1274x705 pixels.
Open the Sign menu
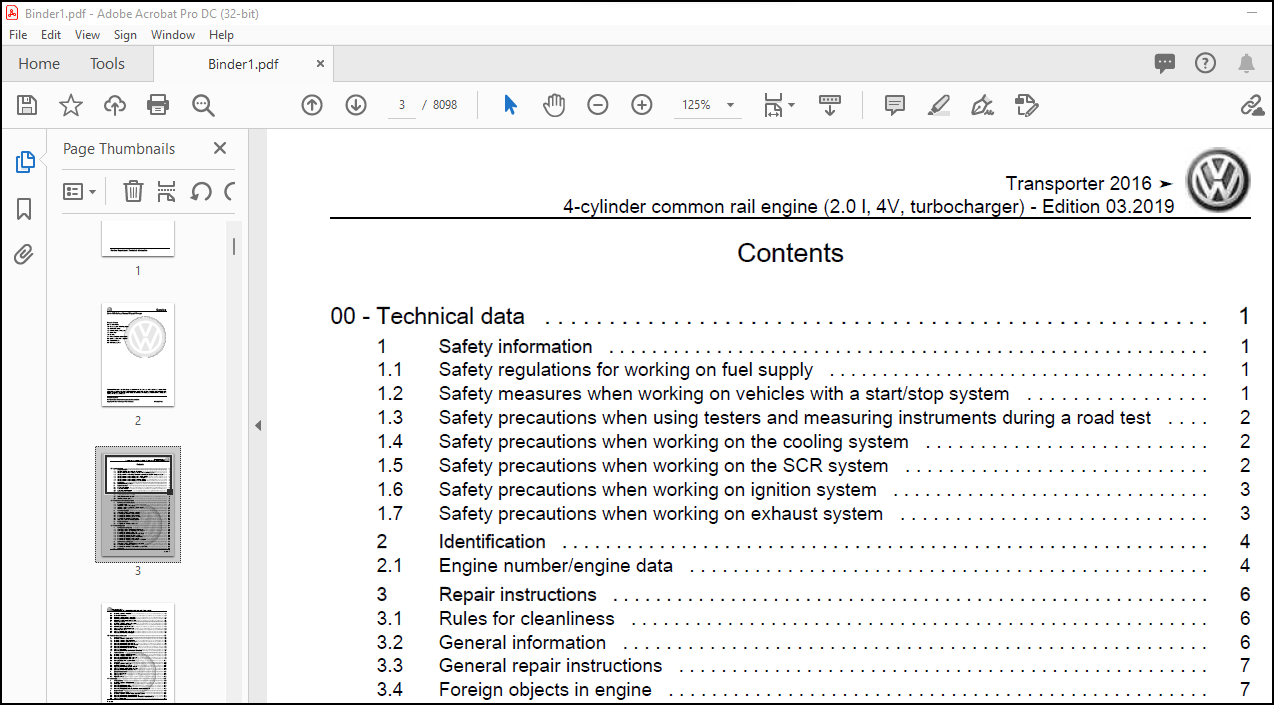[125, 34]
